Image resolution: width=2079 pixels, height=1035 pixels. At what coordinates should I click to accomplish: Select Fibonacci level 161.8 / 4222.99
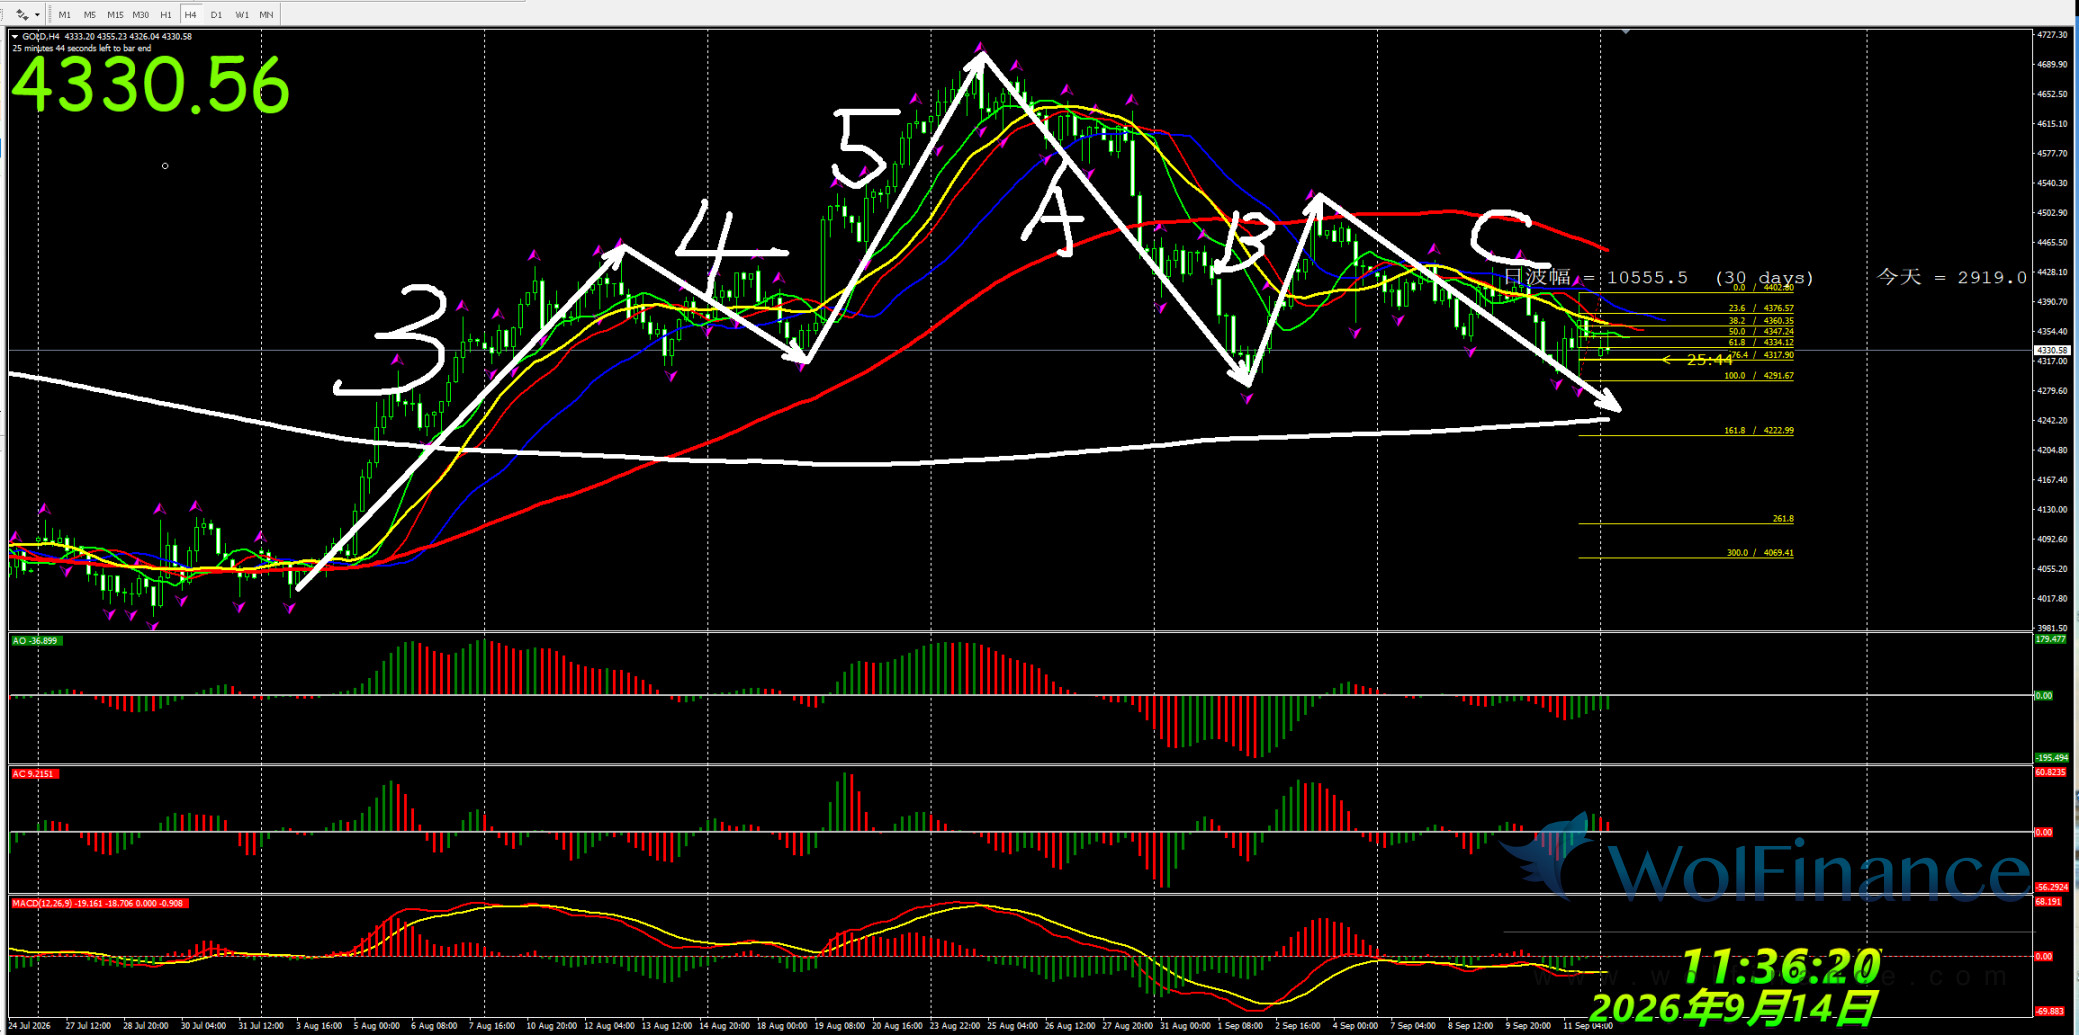point(1759,431)
